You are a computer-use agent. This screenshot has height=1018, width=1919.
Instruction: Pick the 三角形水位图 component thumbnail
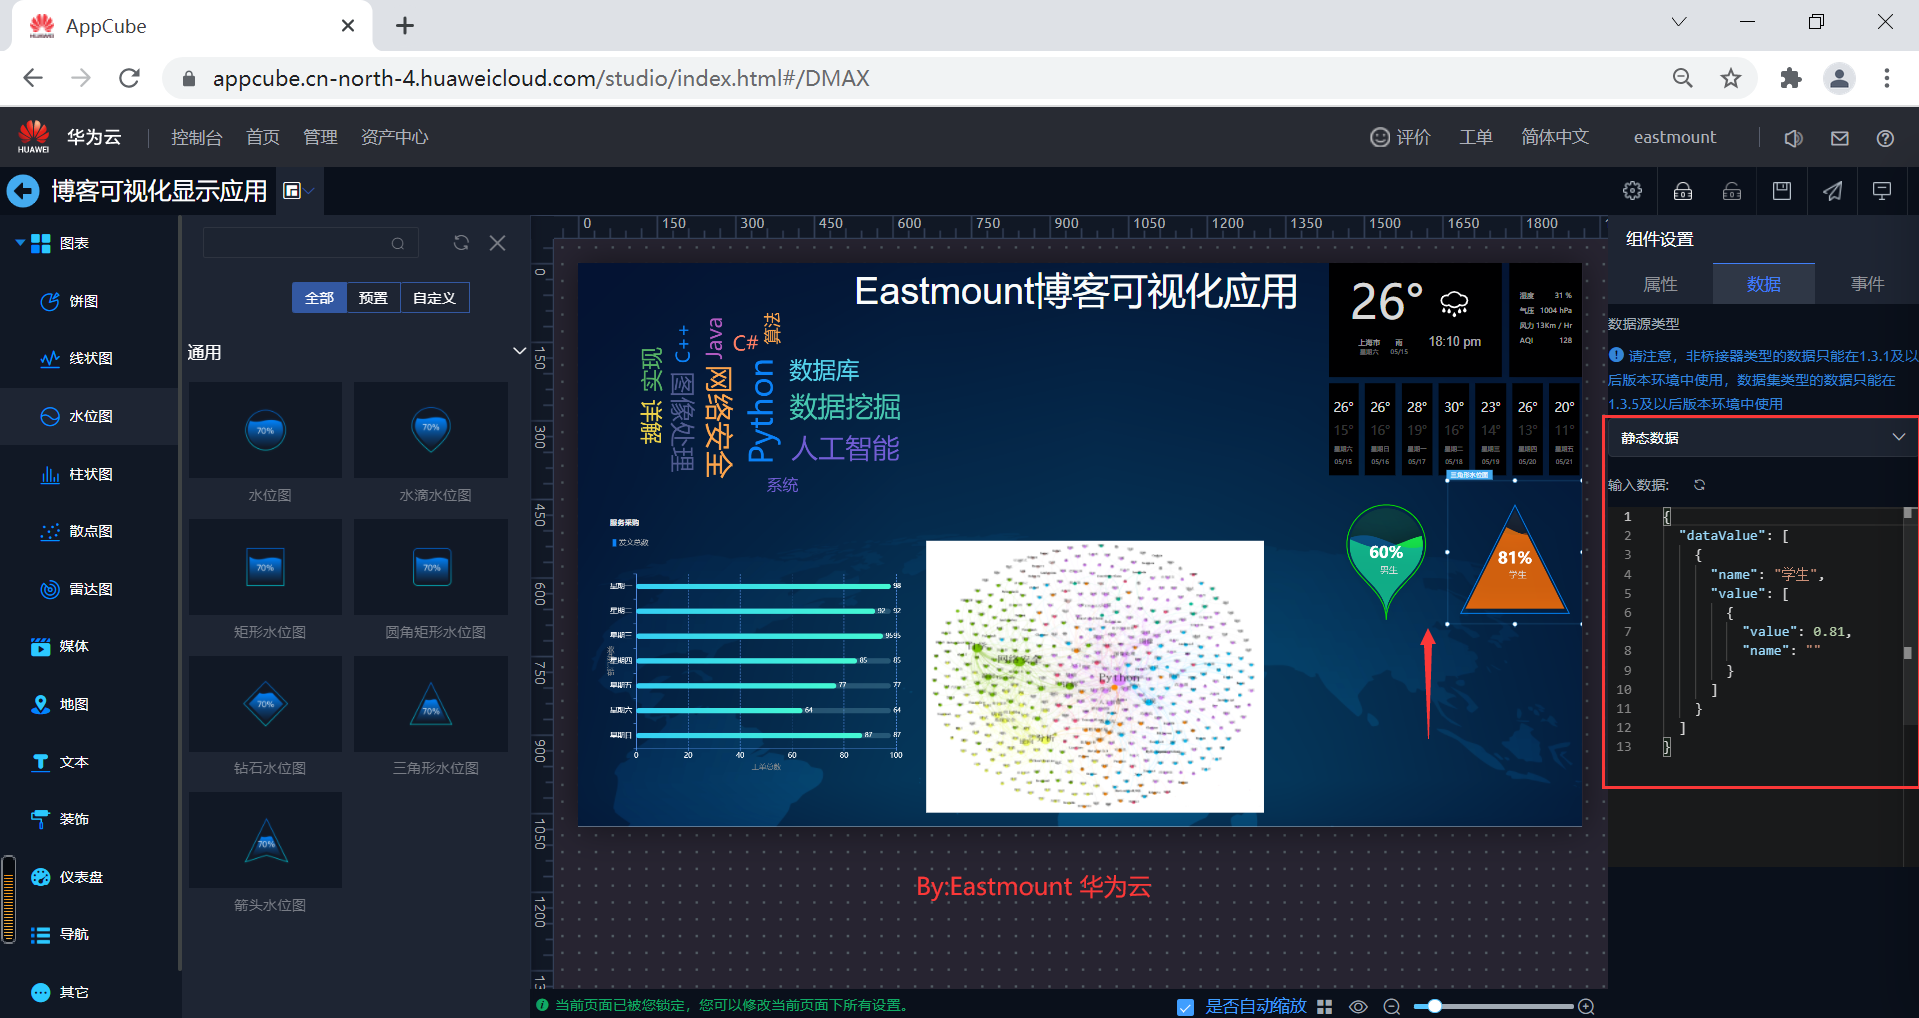(431, 704)
